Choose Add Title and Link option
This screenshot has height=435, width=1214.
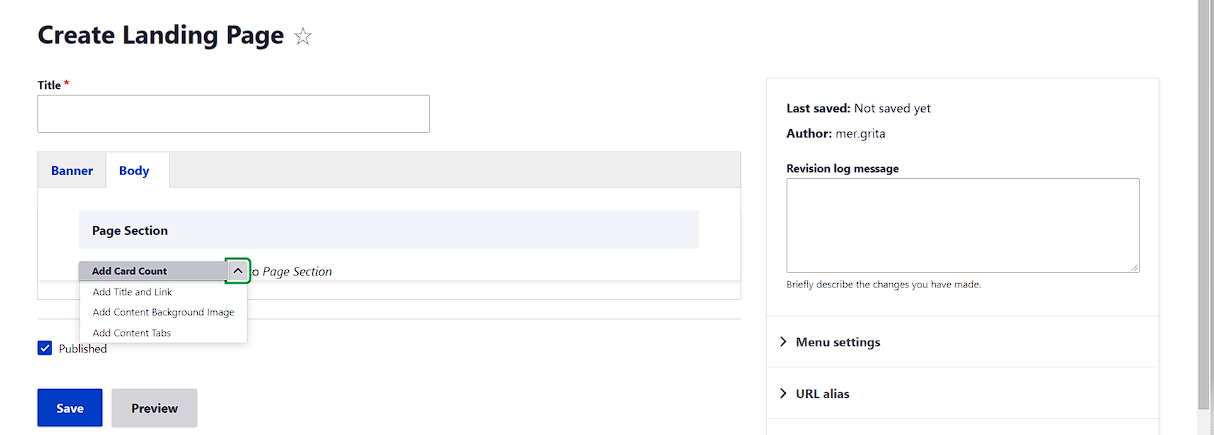tap(132, 292)
